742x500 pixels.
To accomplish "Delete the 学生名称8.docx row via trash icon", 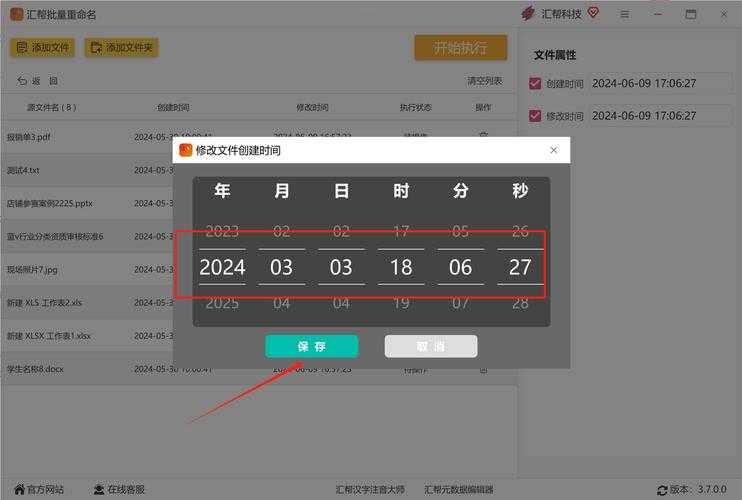I will click(483, 370).
